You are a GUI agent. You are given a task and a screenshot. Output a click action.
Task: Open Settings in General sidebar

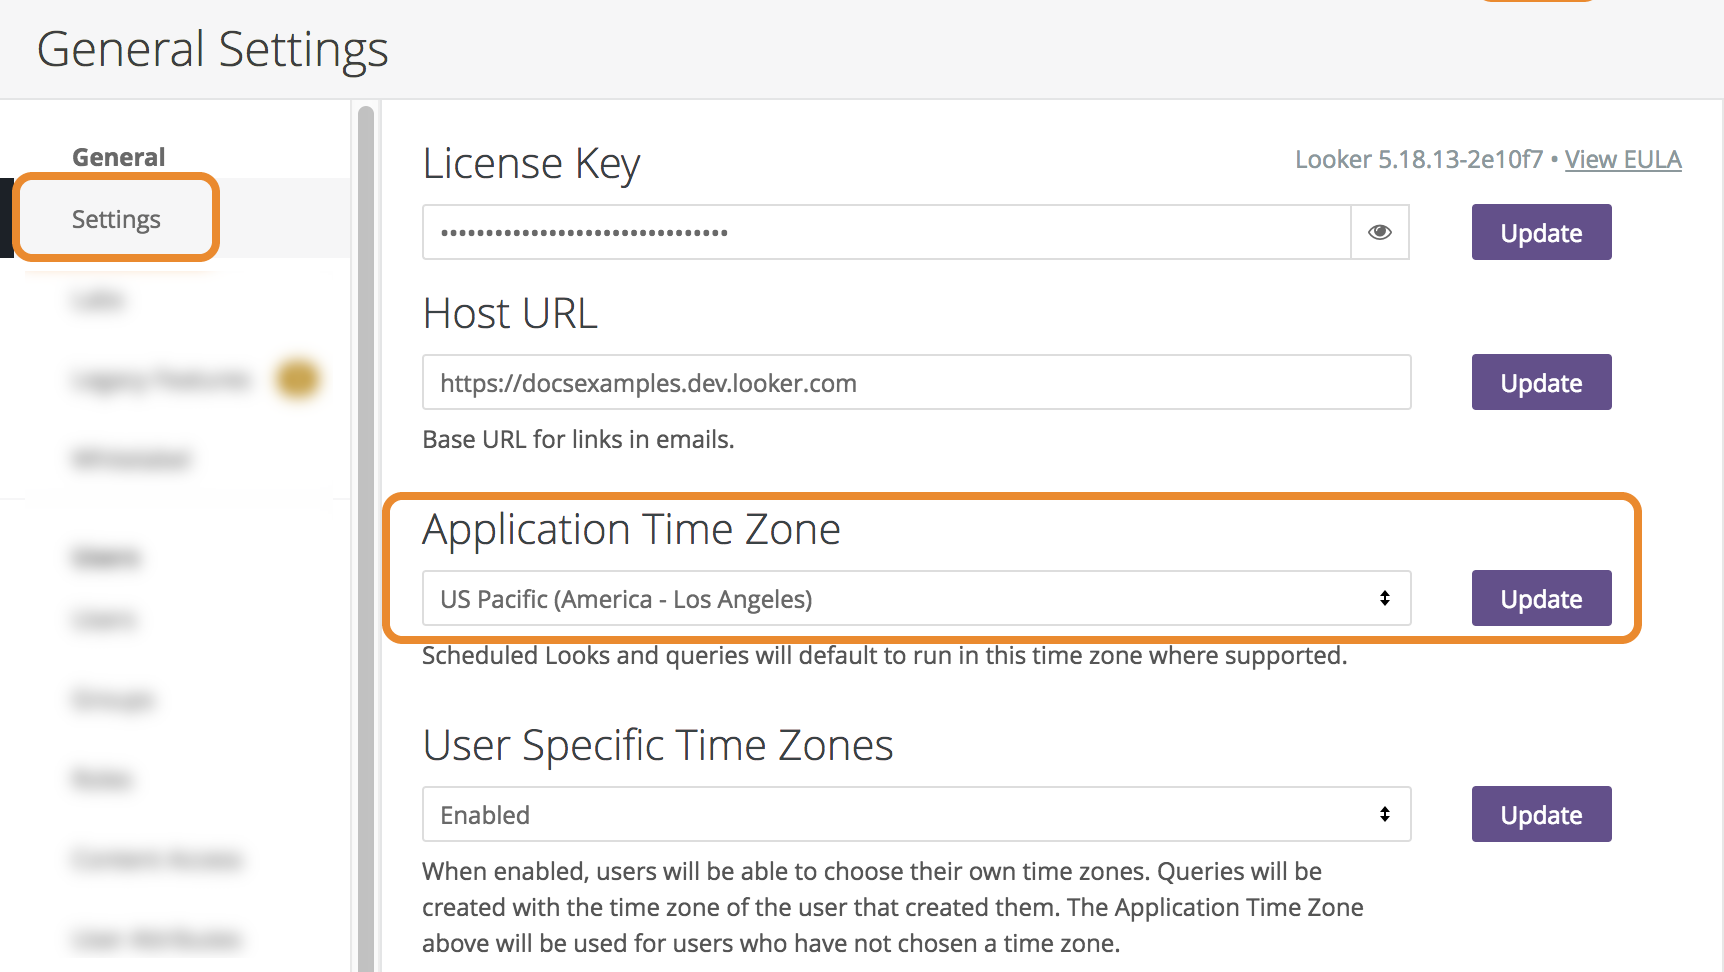[116, 219]
